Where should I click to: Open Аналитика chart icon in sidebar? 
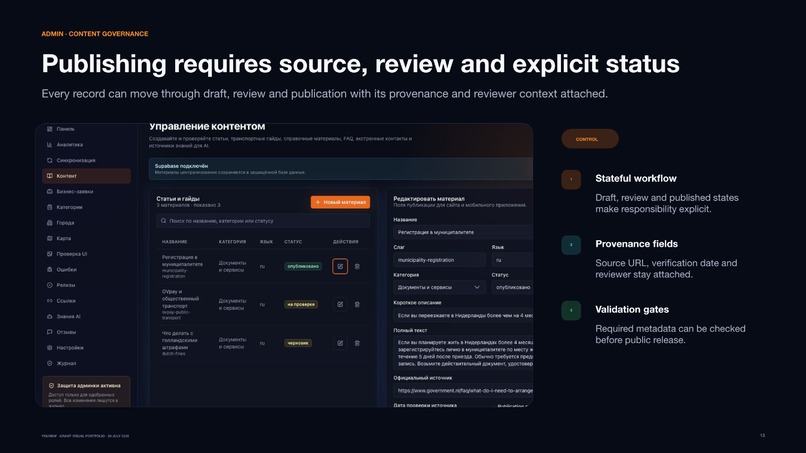point(50,144)
